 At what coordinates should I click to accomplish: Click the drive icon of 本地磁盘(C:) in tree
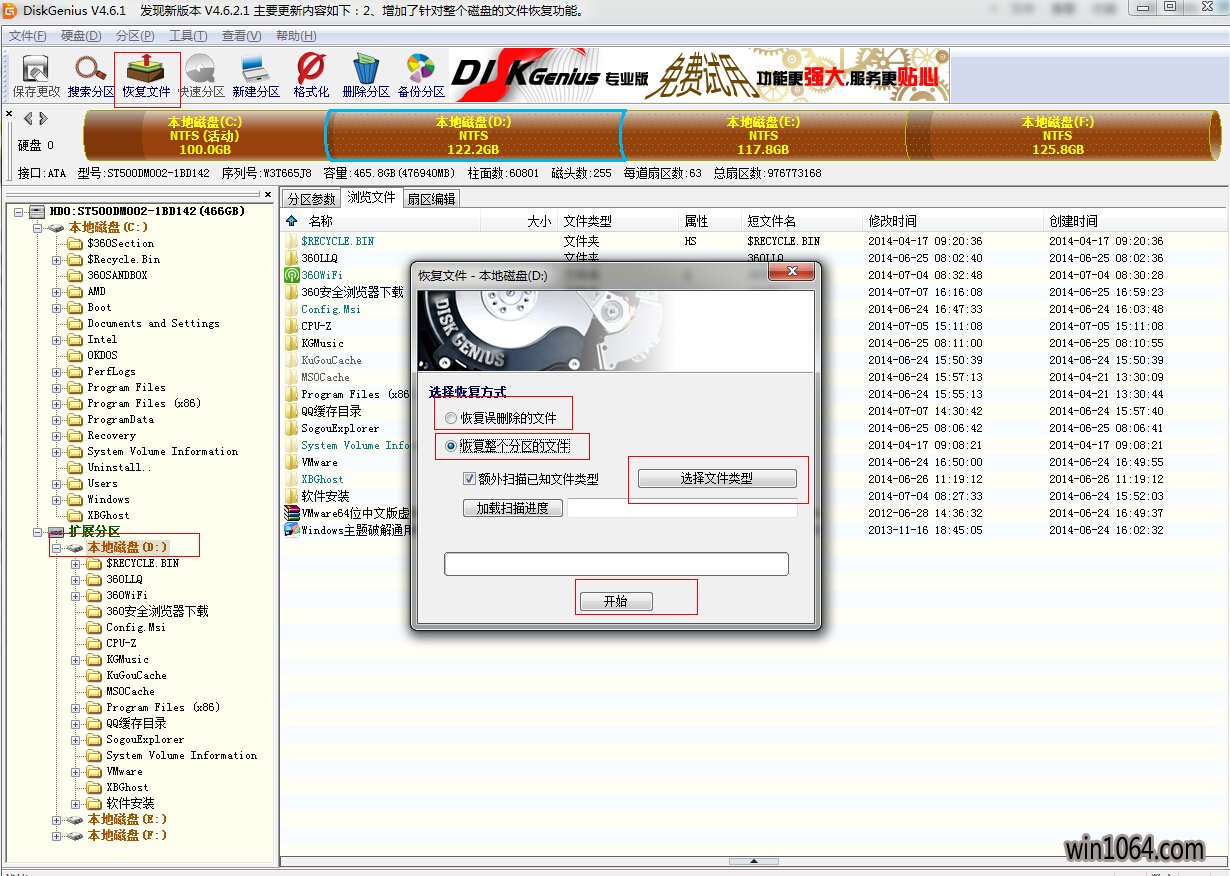pos(56,227)
